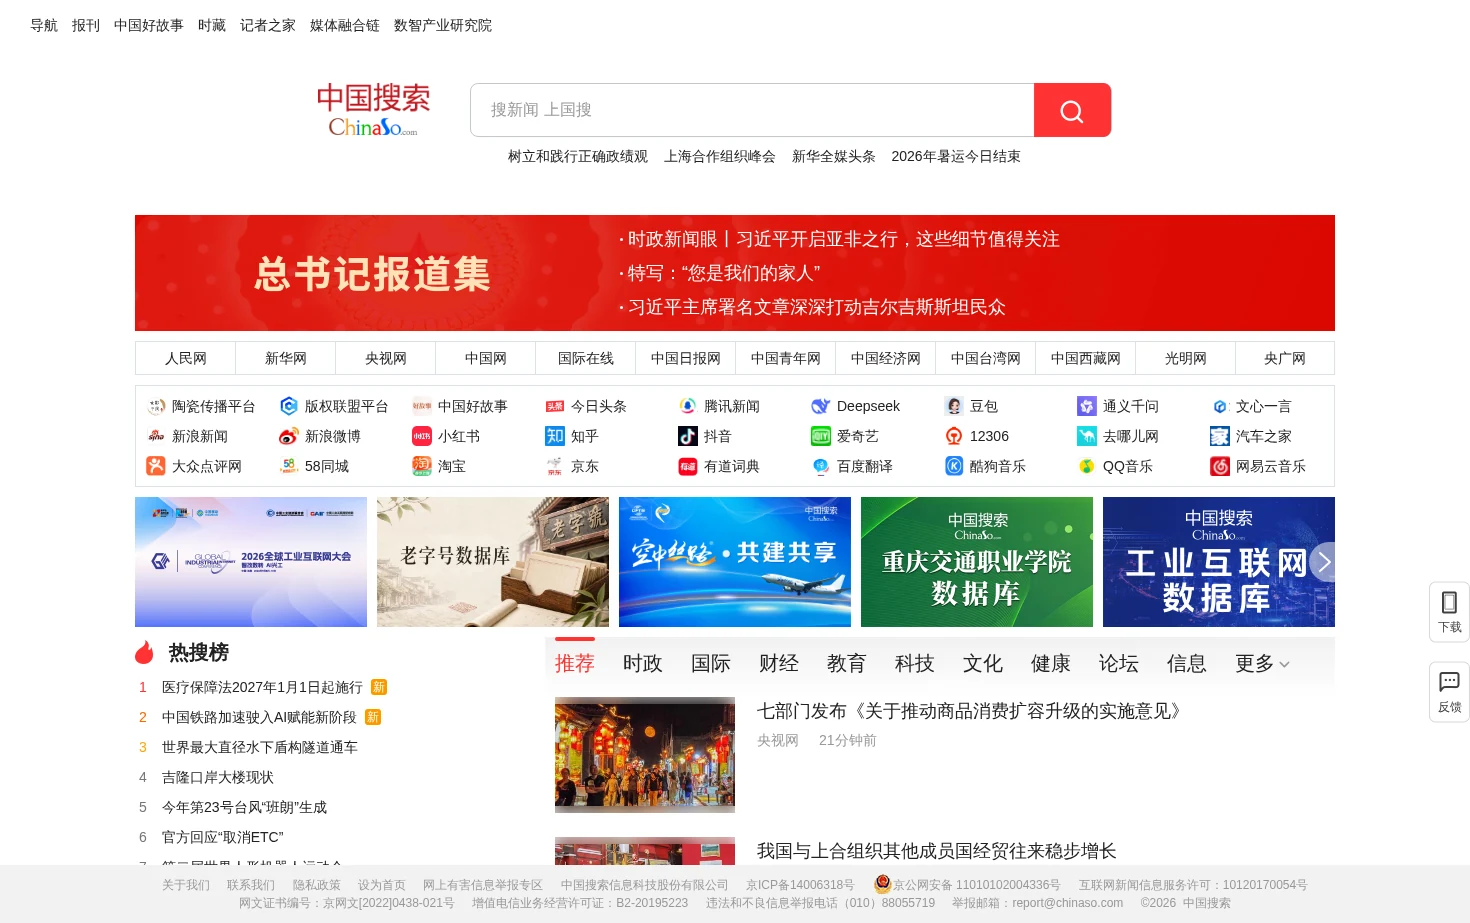Click the 陶瓷传播平台 icon
The image size is (1470, 923).
[x=156, y=406]
